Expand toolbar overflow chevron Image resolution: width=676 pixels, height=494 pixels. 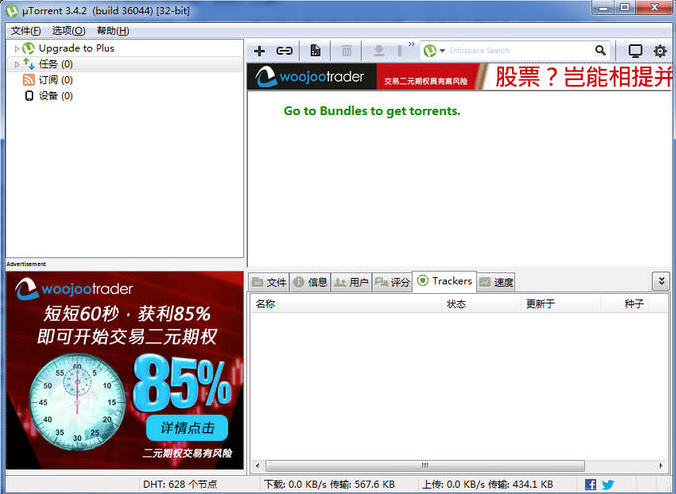pyautogui.click(x=411, y=44)
